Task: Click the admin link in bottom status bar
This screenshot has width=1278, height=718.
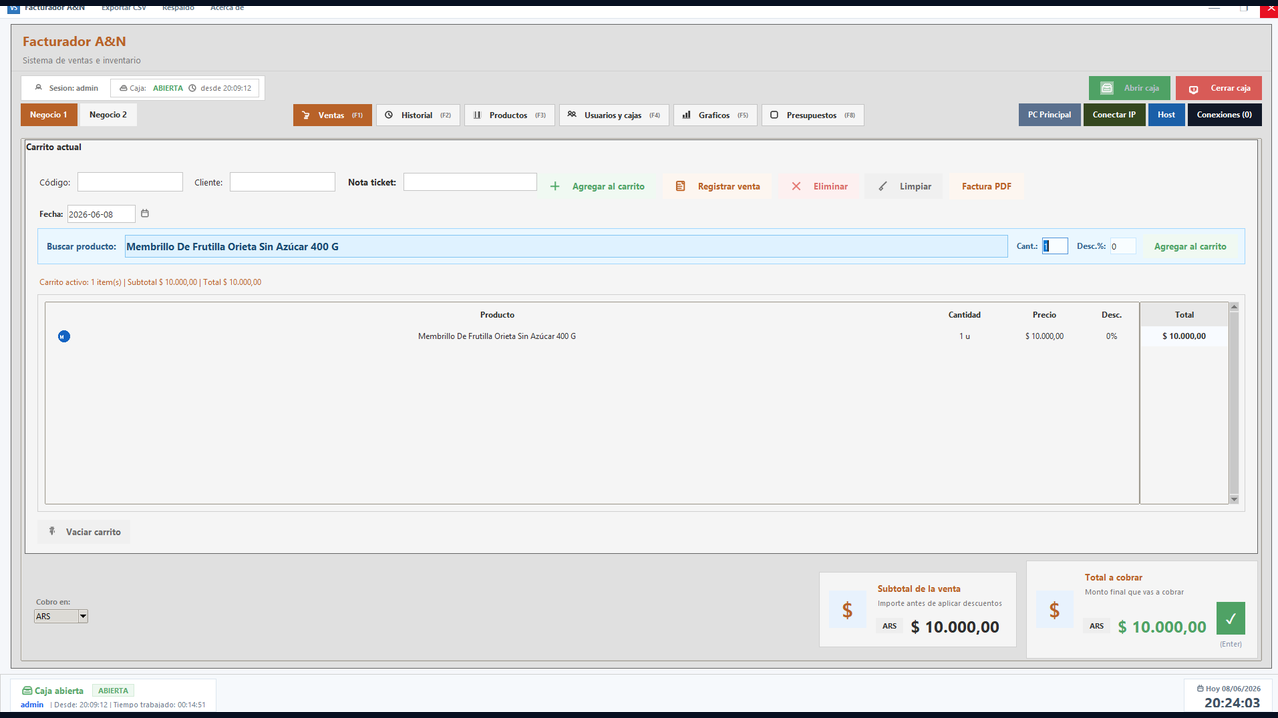Action: (32, 705)
